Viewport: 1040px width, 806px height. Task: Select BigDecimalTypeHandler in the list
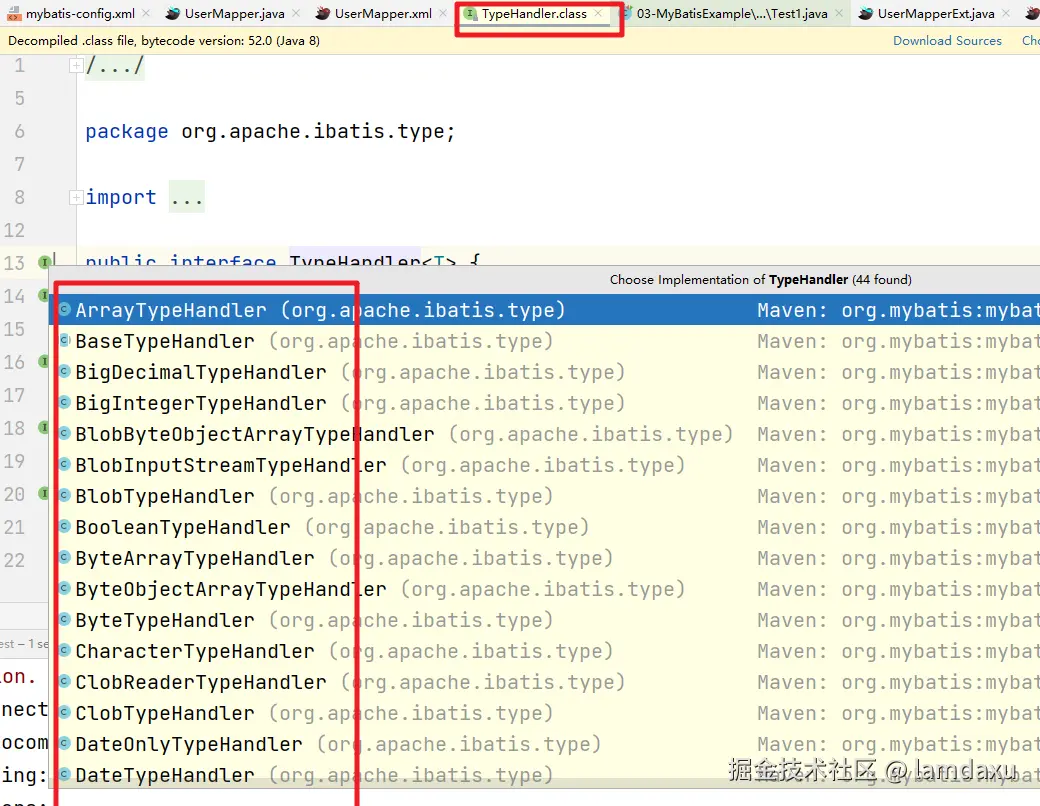click(545, 372)
